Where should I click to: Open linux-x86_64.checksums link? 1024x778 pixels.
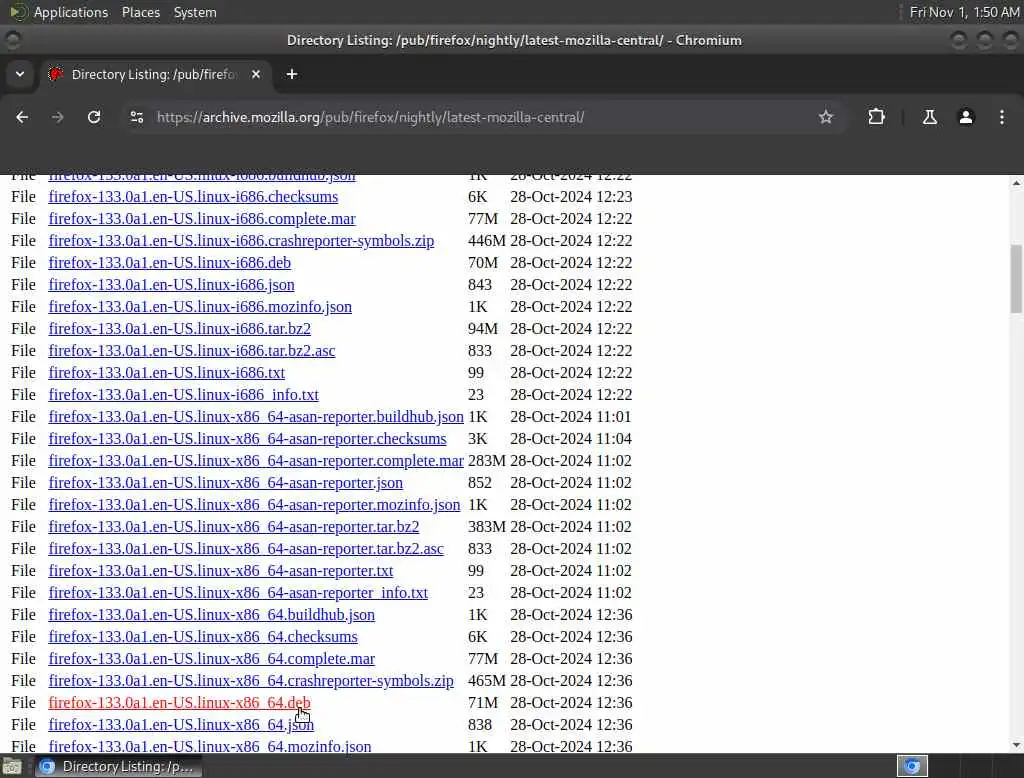[203, 636]
